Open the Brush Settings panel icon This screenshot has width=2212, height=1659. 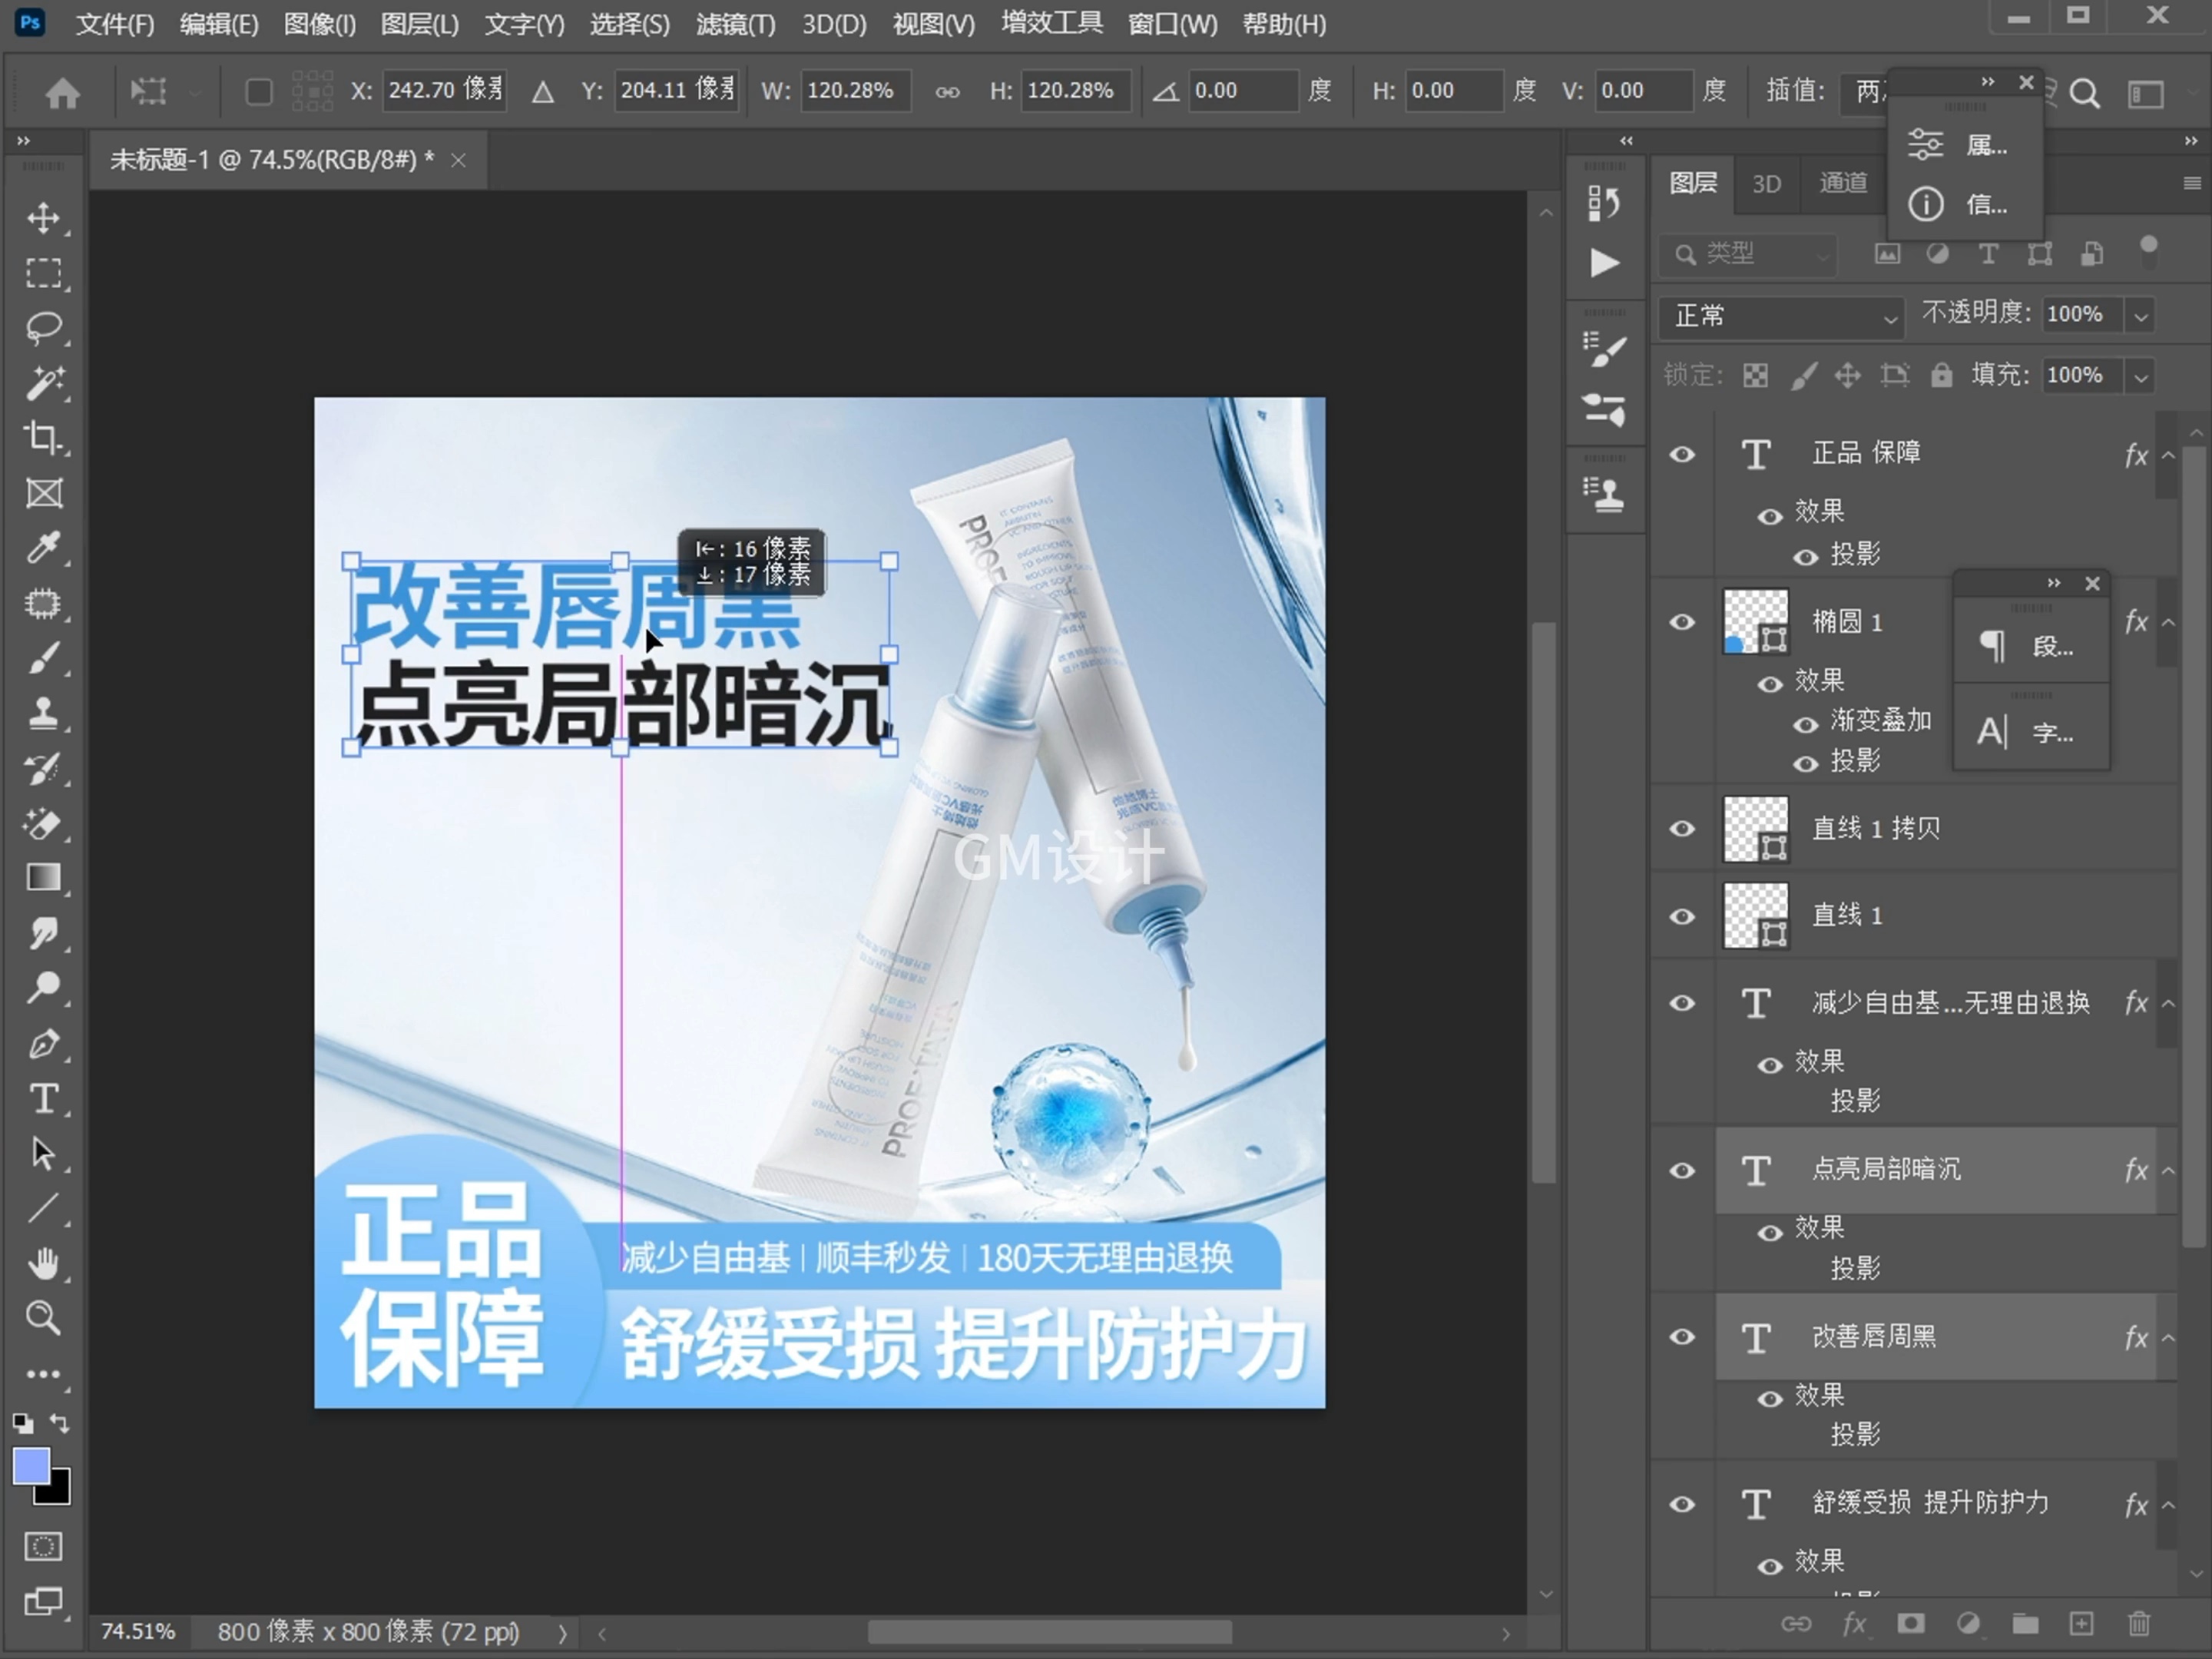[x=1604, y=349]
